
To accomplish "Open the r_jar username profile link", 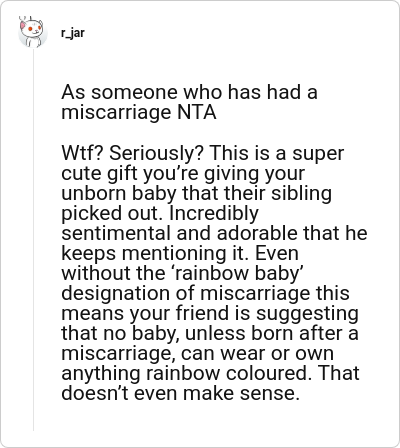I will tap(73, 33).
